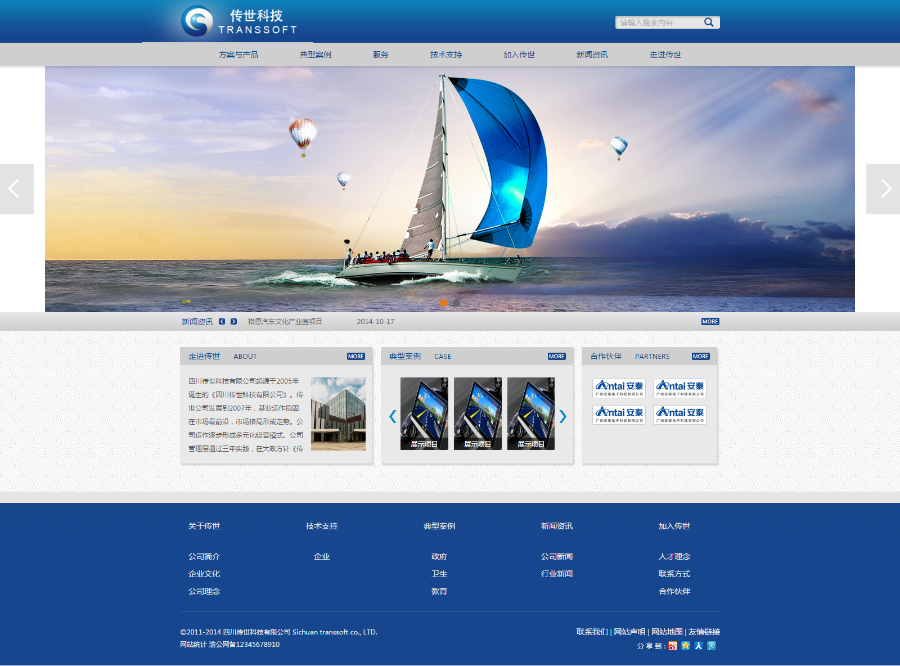Image resolution: width=900 pixels, height=666 pixels.
Task: Advance the 典型案例 carousel with right chevron
Action: pyautogui.click(x=563, y=416)
